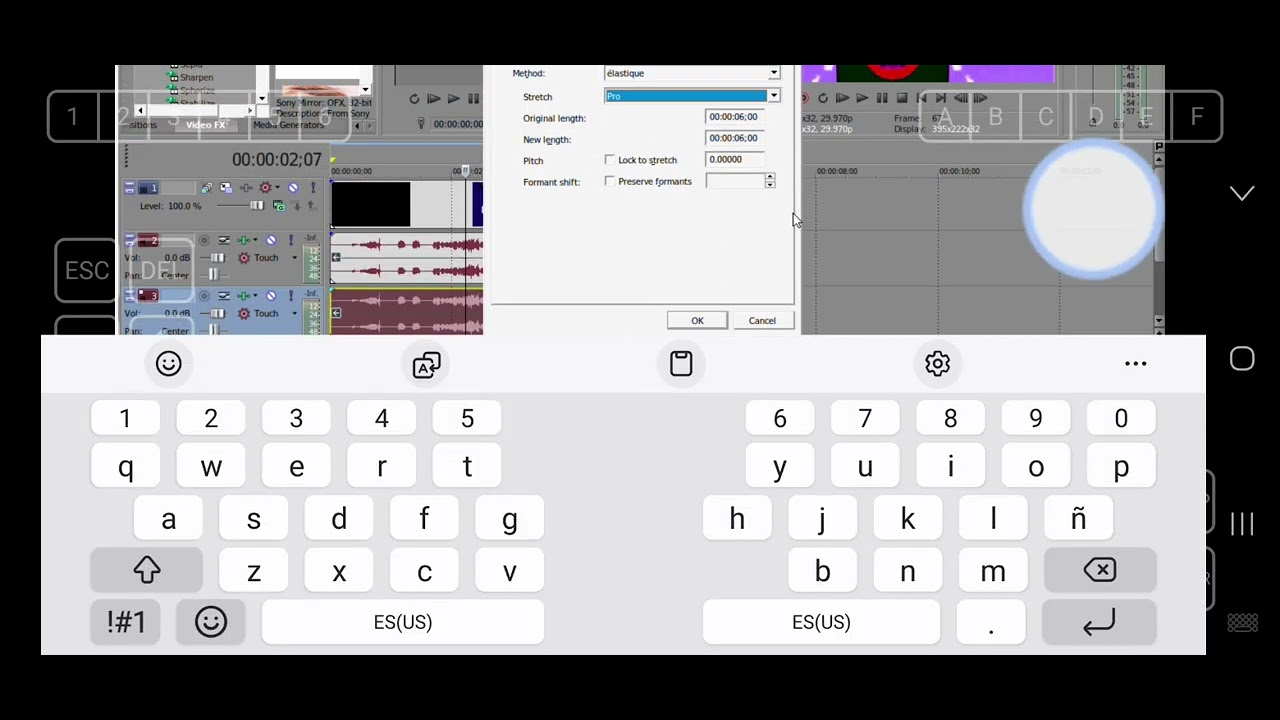Tap the left ES(US) spacebar

click(403, 622)
